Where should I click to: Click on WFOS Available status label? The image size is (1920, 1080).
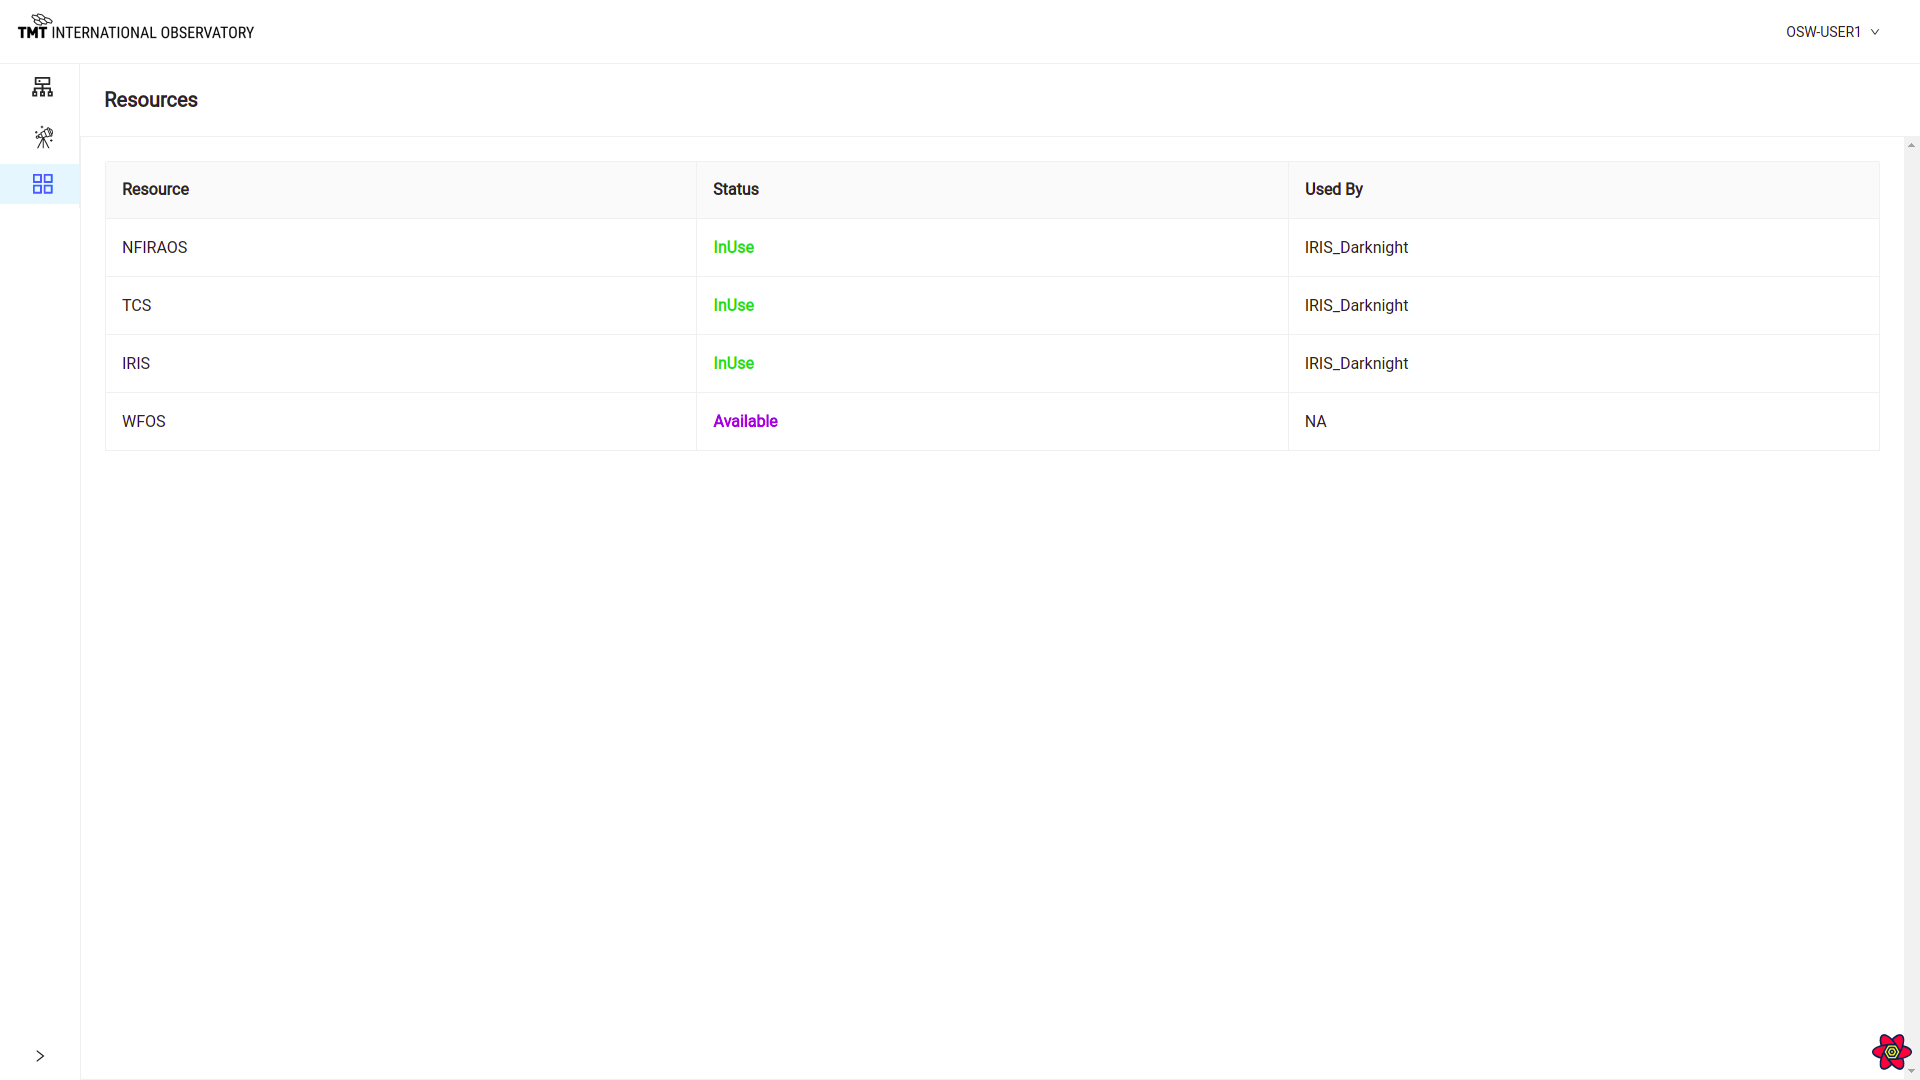point(745,421)
